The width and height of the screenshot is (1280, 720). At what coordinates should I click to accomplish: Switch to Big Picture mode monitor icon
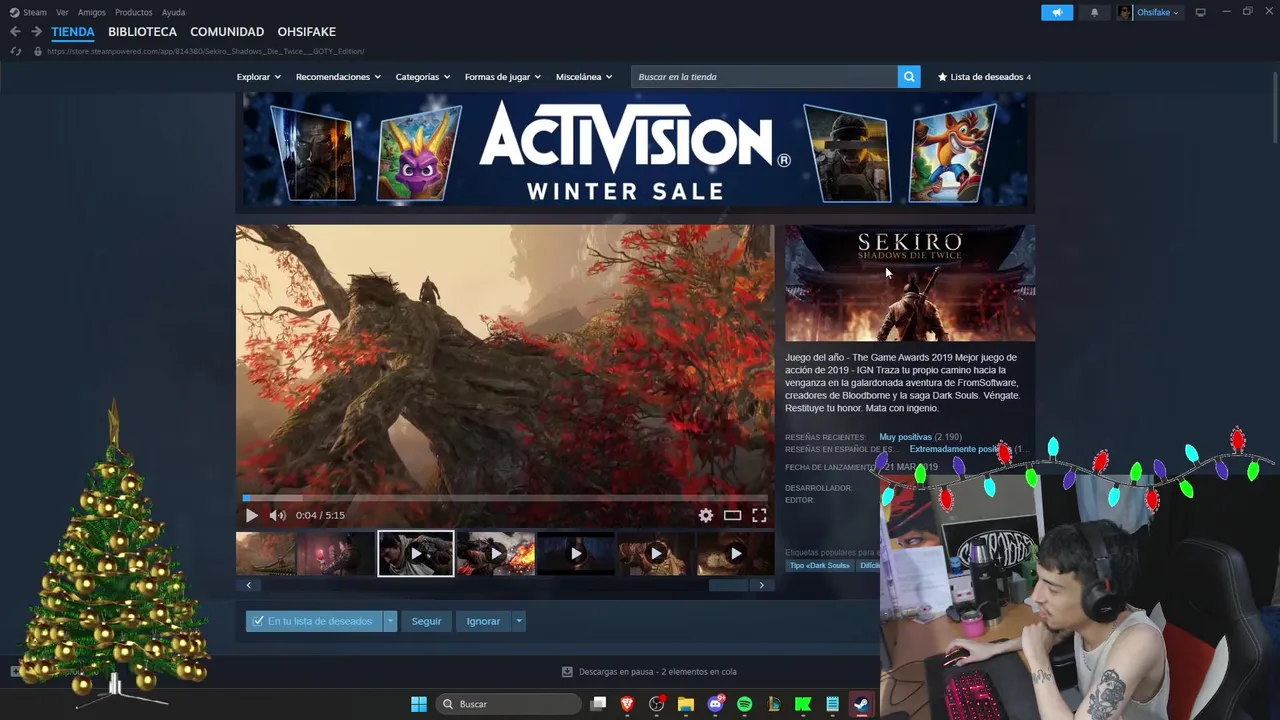click(1200, 12)
